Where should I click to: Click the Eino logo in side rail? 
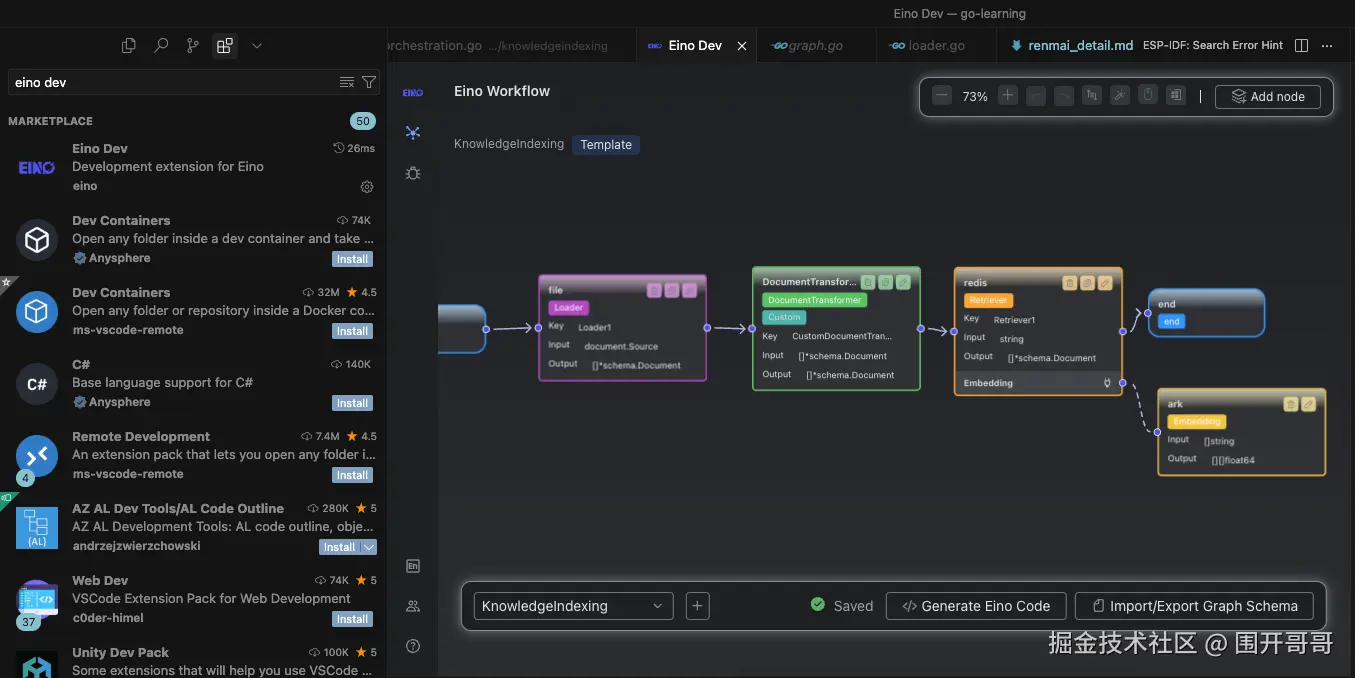tap(413, 92)
